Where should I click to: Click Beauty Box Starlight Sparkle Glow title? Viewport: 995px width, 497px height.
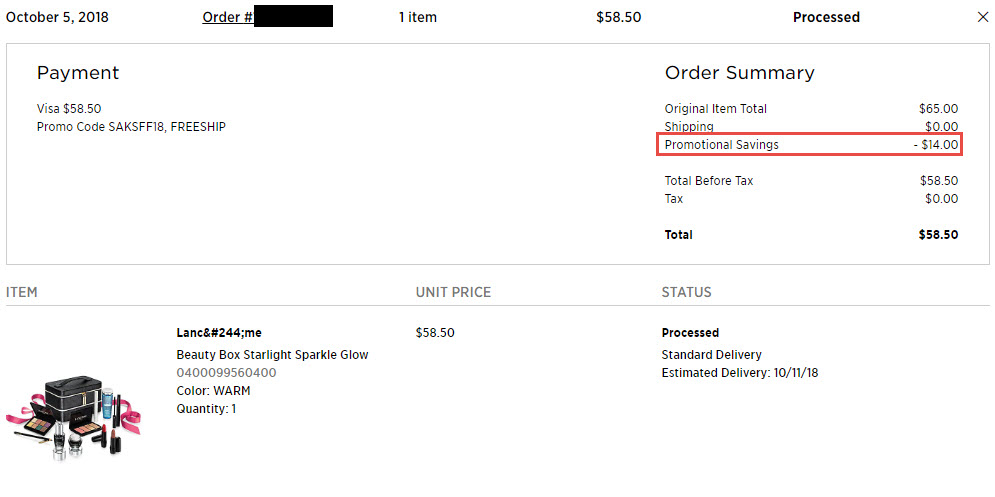pos(272,355)
